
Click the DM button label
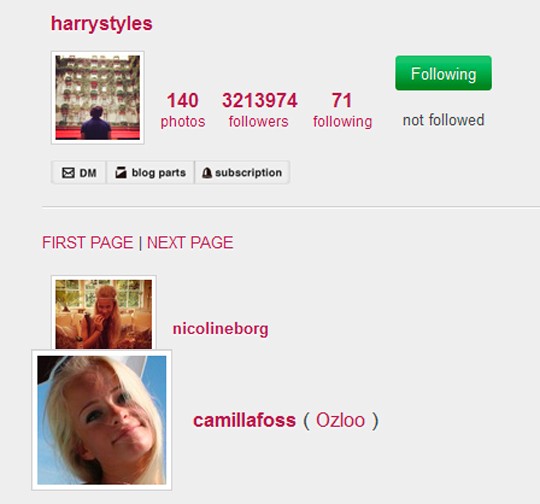(x=88, y=173)
